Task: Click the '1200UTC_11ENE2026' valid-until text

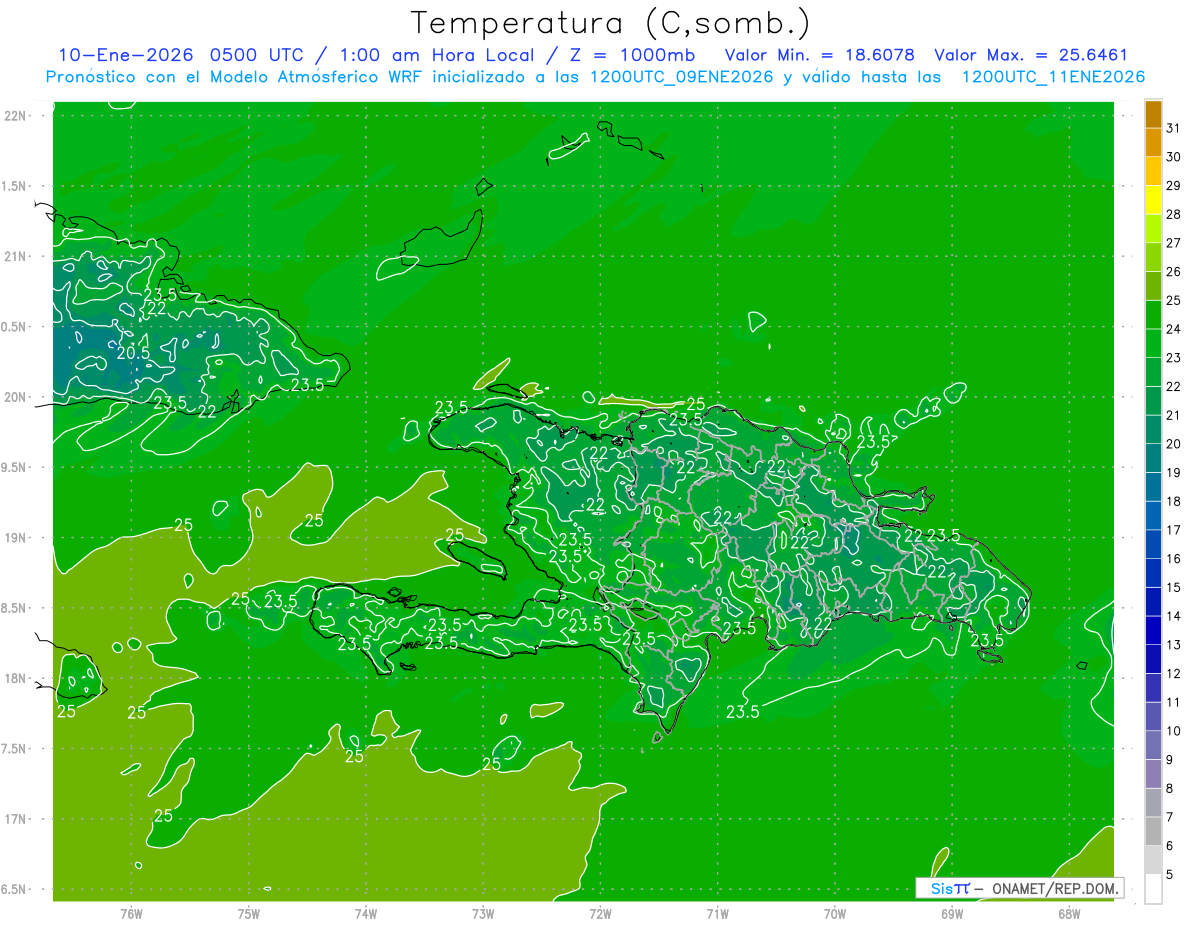Action: (x=1053, y=77)
